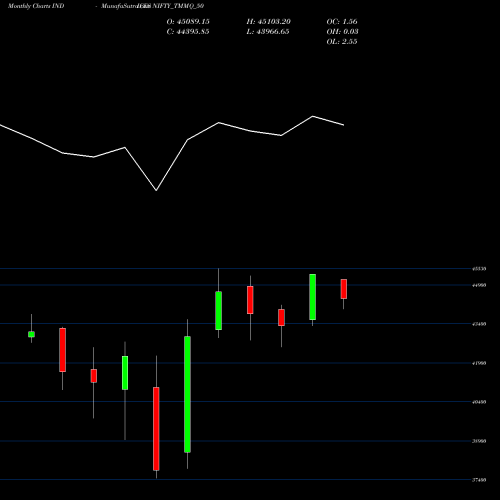Screen dimensions: 500x500
Task: Click the bottom price axis label '37498'
Action: coord(479,480)
